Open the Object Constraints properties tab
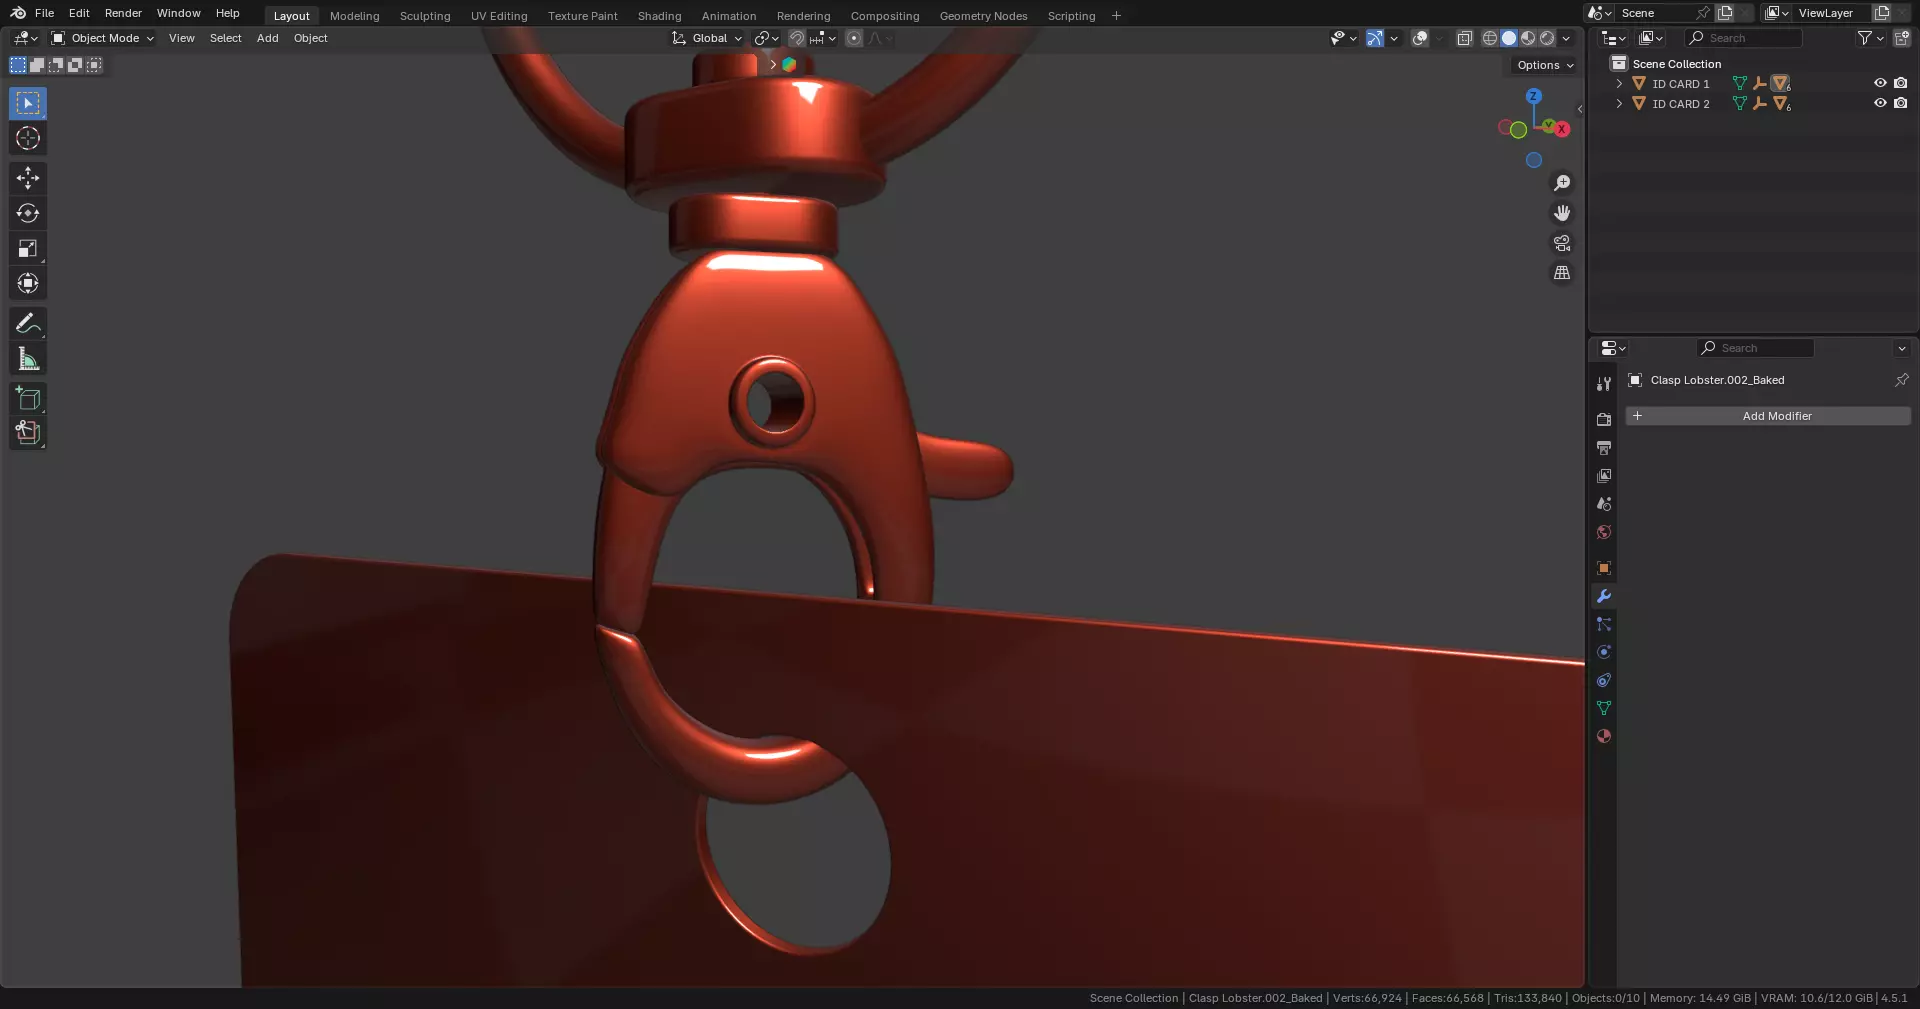The image size is (1920, 1009). tap(1604, 680)
